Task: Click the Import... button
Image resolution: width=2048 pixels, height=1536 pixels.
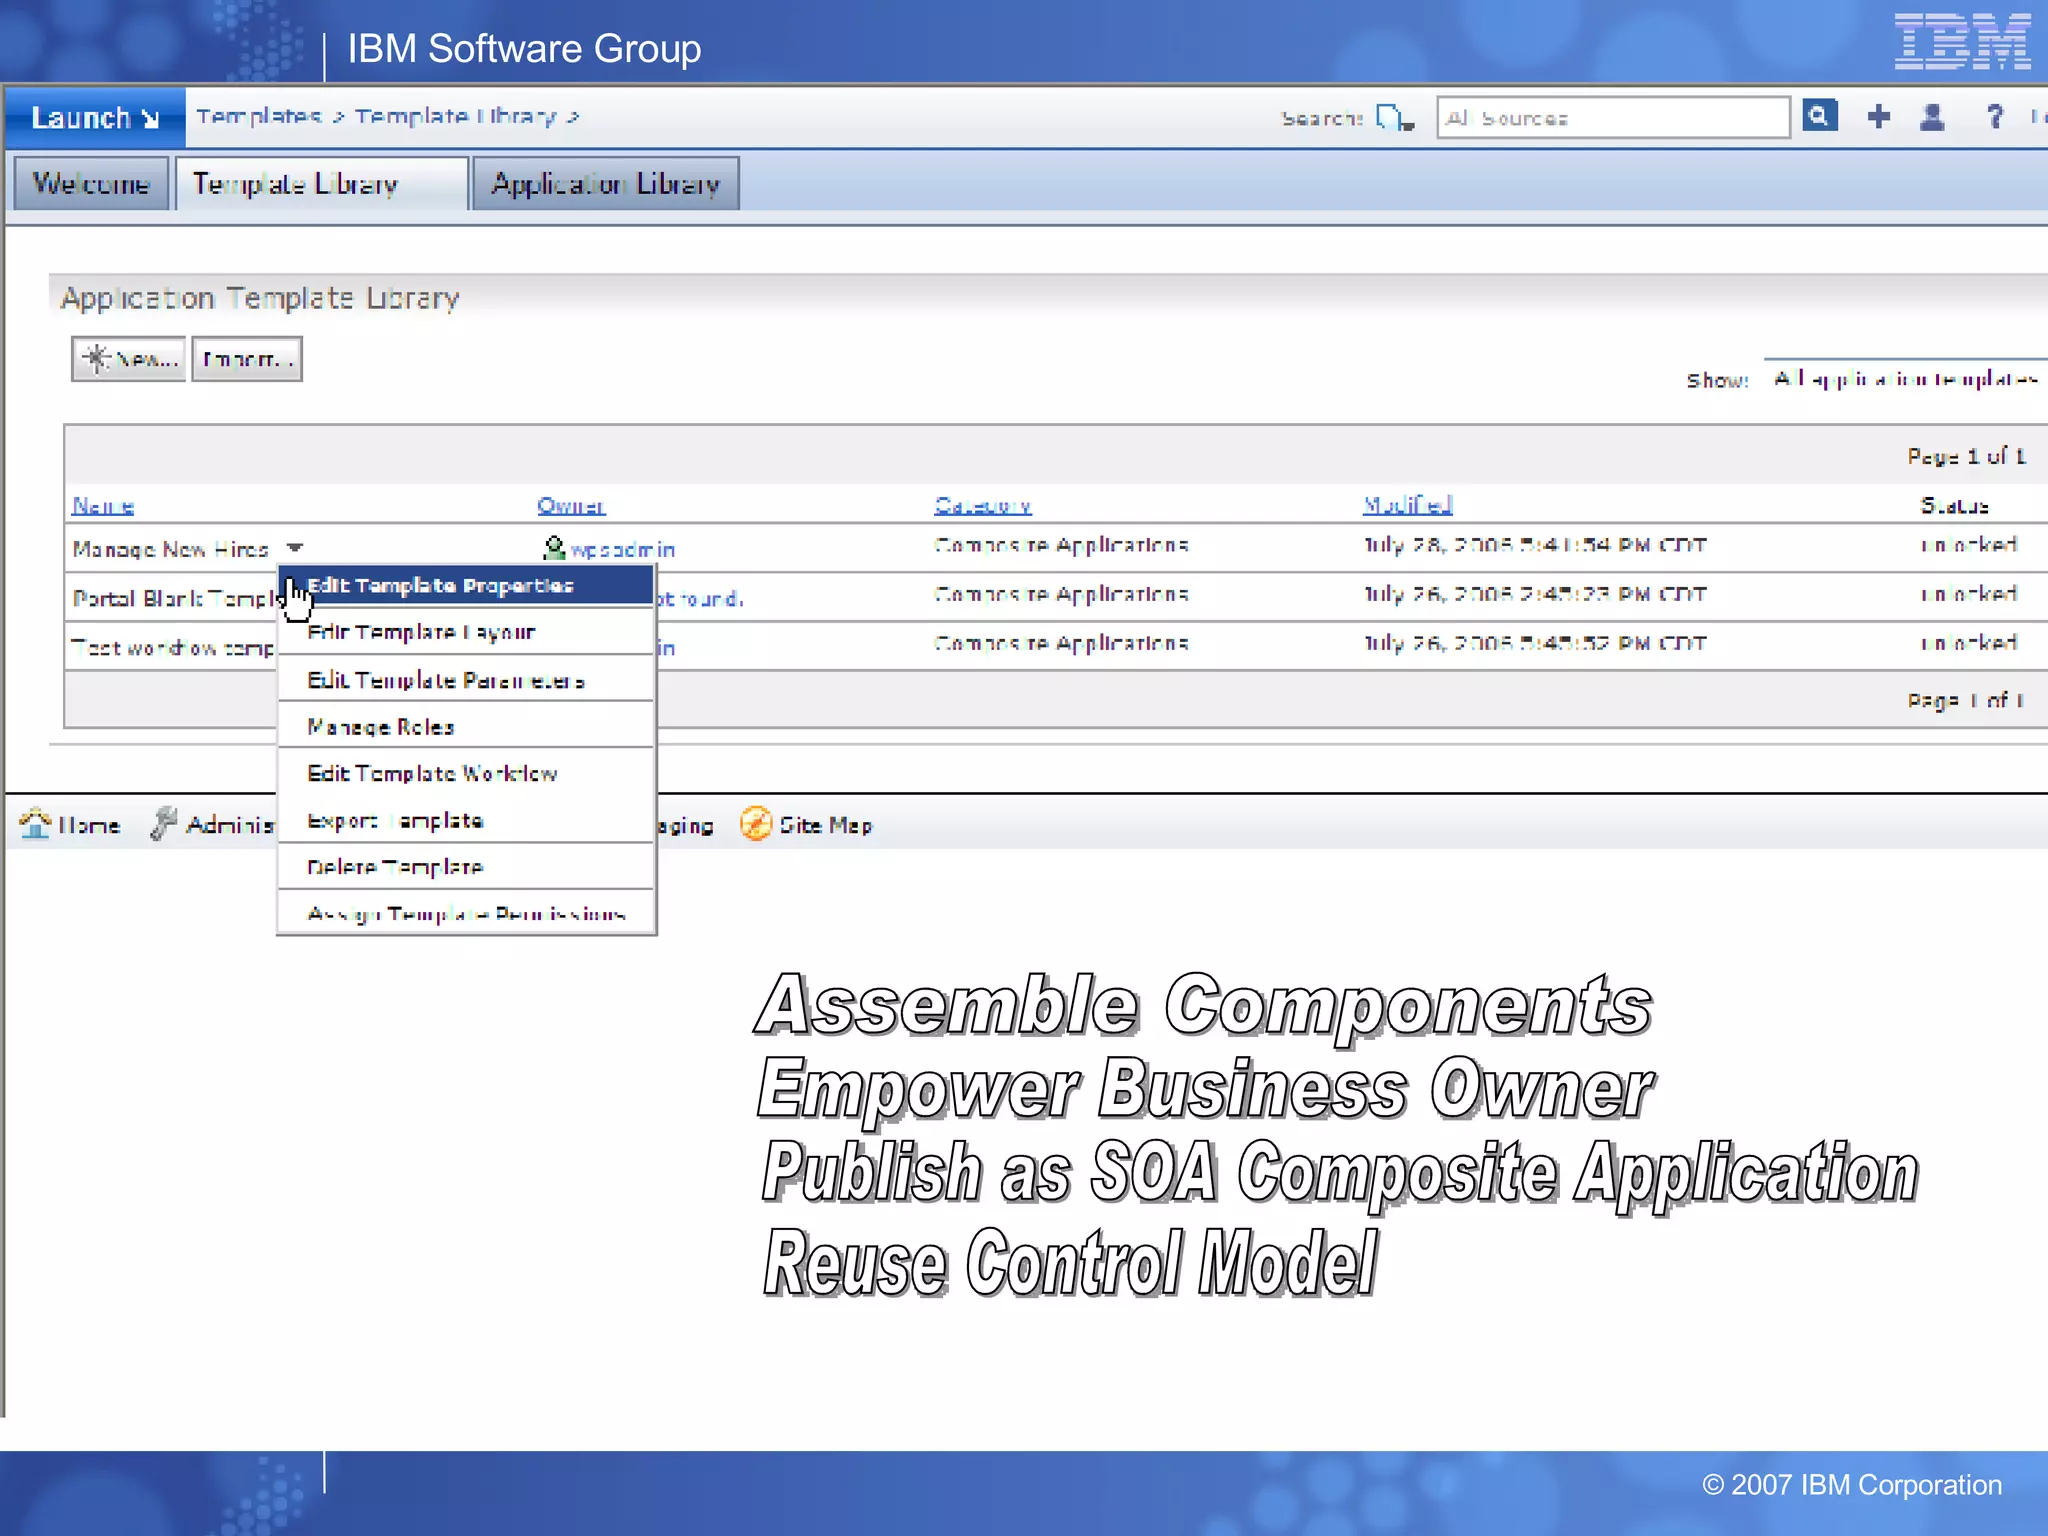Action: [247, 359]
